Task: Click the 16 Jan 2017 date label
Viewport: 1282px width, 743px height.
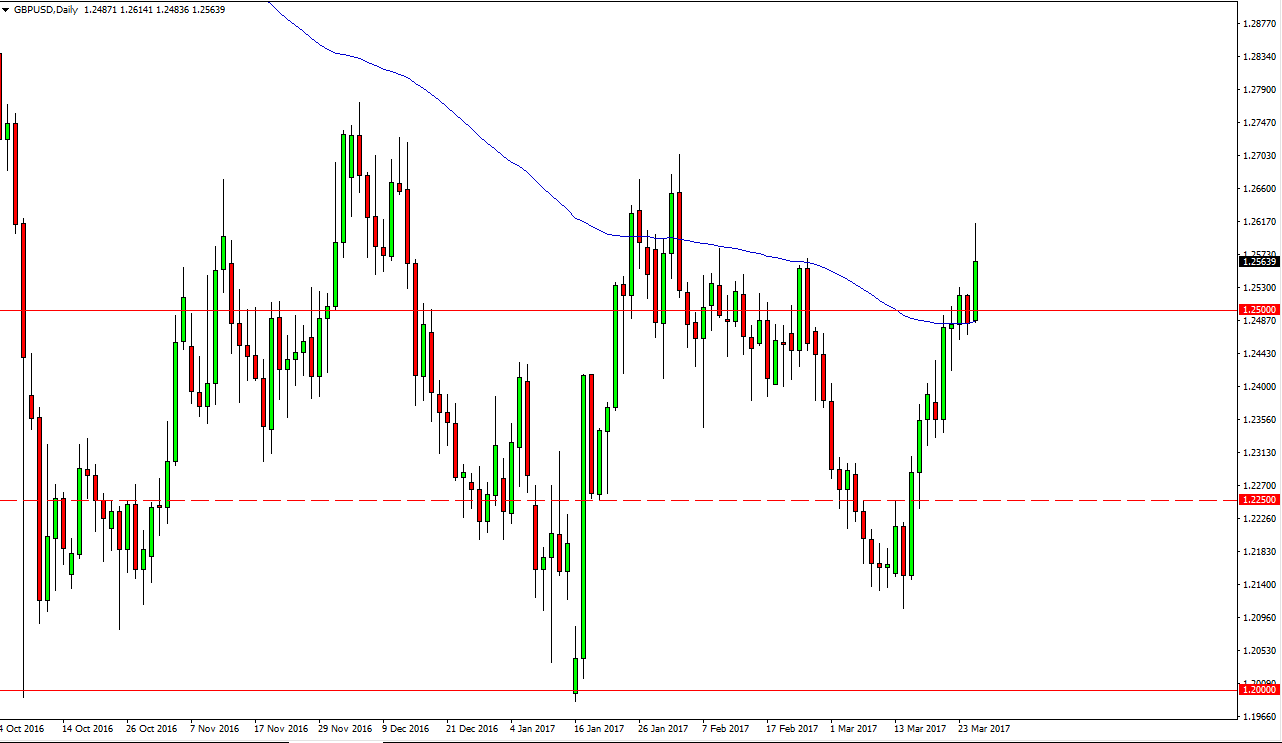Action: (x=598, y=729)
